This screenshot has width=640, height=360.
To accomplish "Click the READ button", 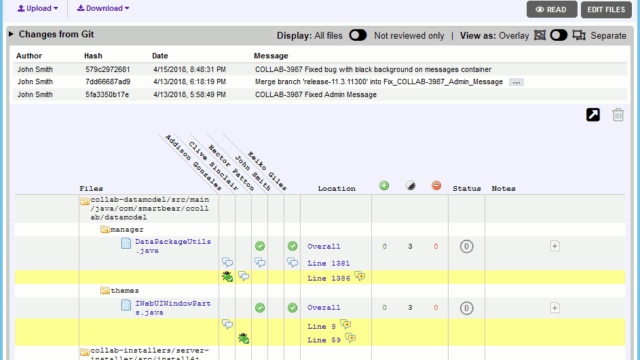I will (552, 9).
